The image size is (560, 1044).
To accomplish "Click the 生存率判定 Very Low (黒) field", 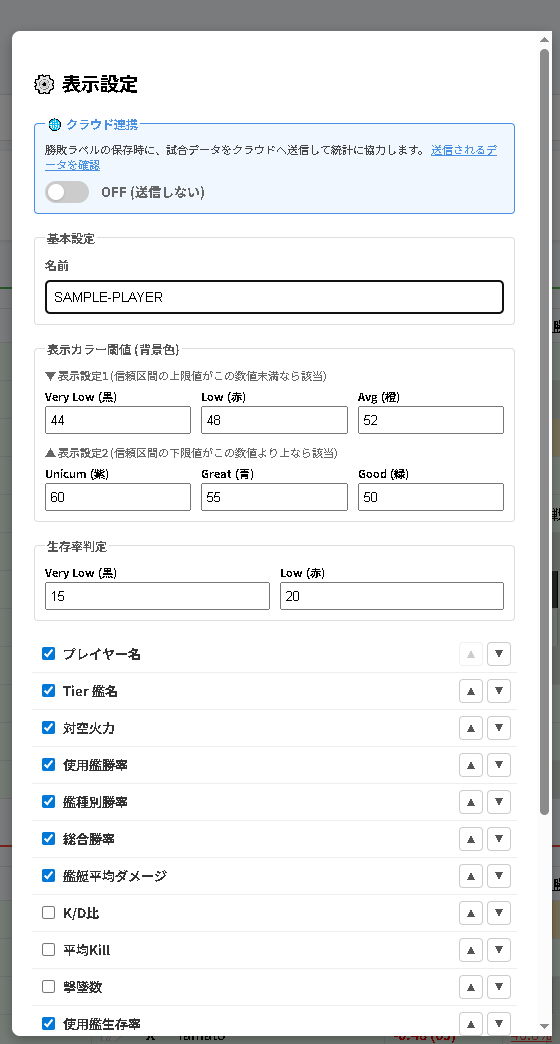I will pos(157,596).
